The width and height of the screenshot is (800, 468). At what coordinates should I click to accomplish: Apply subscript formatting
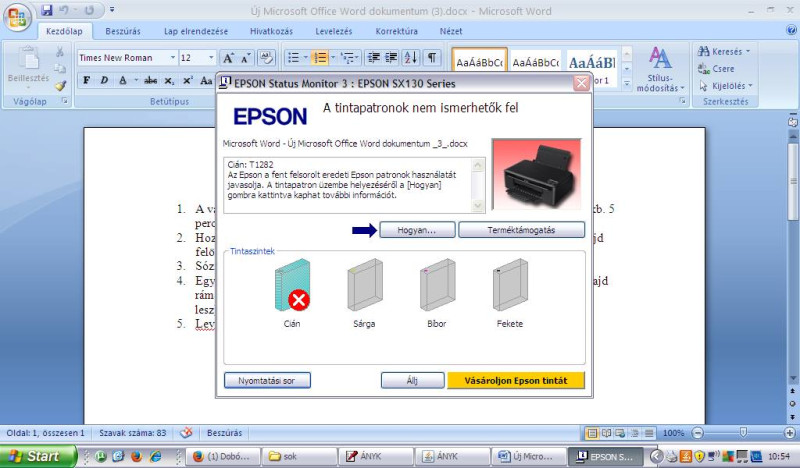(169, 81)
